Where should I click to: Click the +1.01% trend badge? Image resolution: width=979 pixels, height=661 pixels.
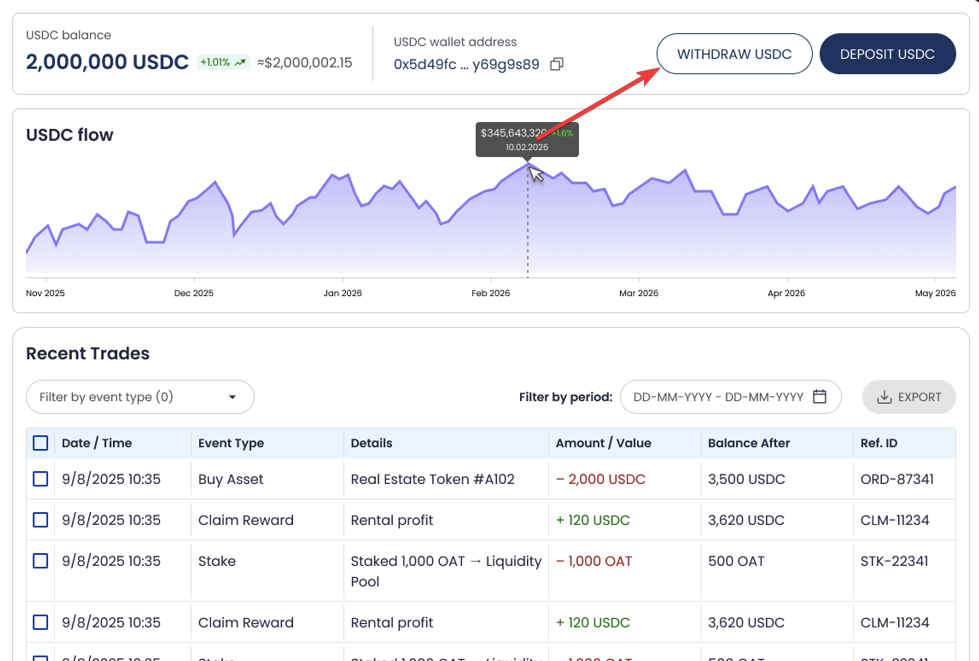click(222, 62)
